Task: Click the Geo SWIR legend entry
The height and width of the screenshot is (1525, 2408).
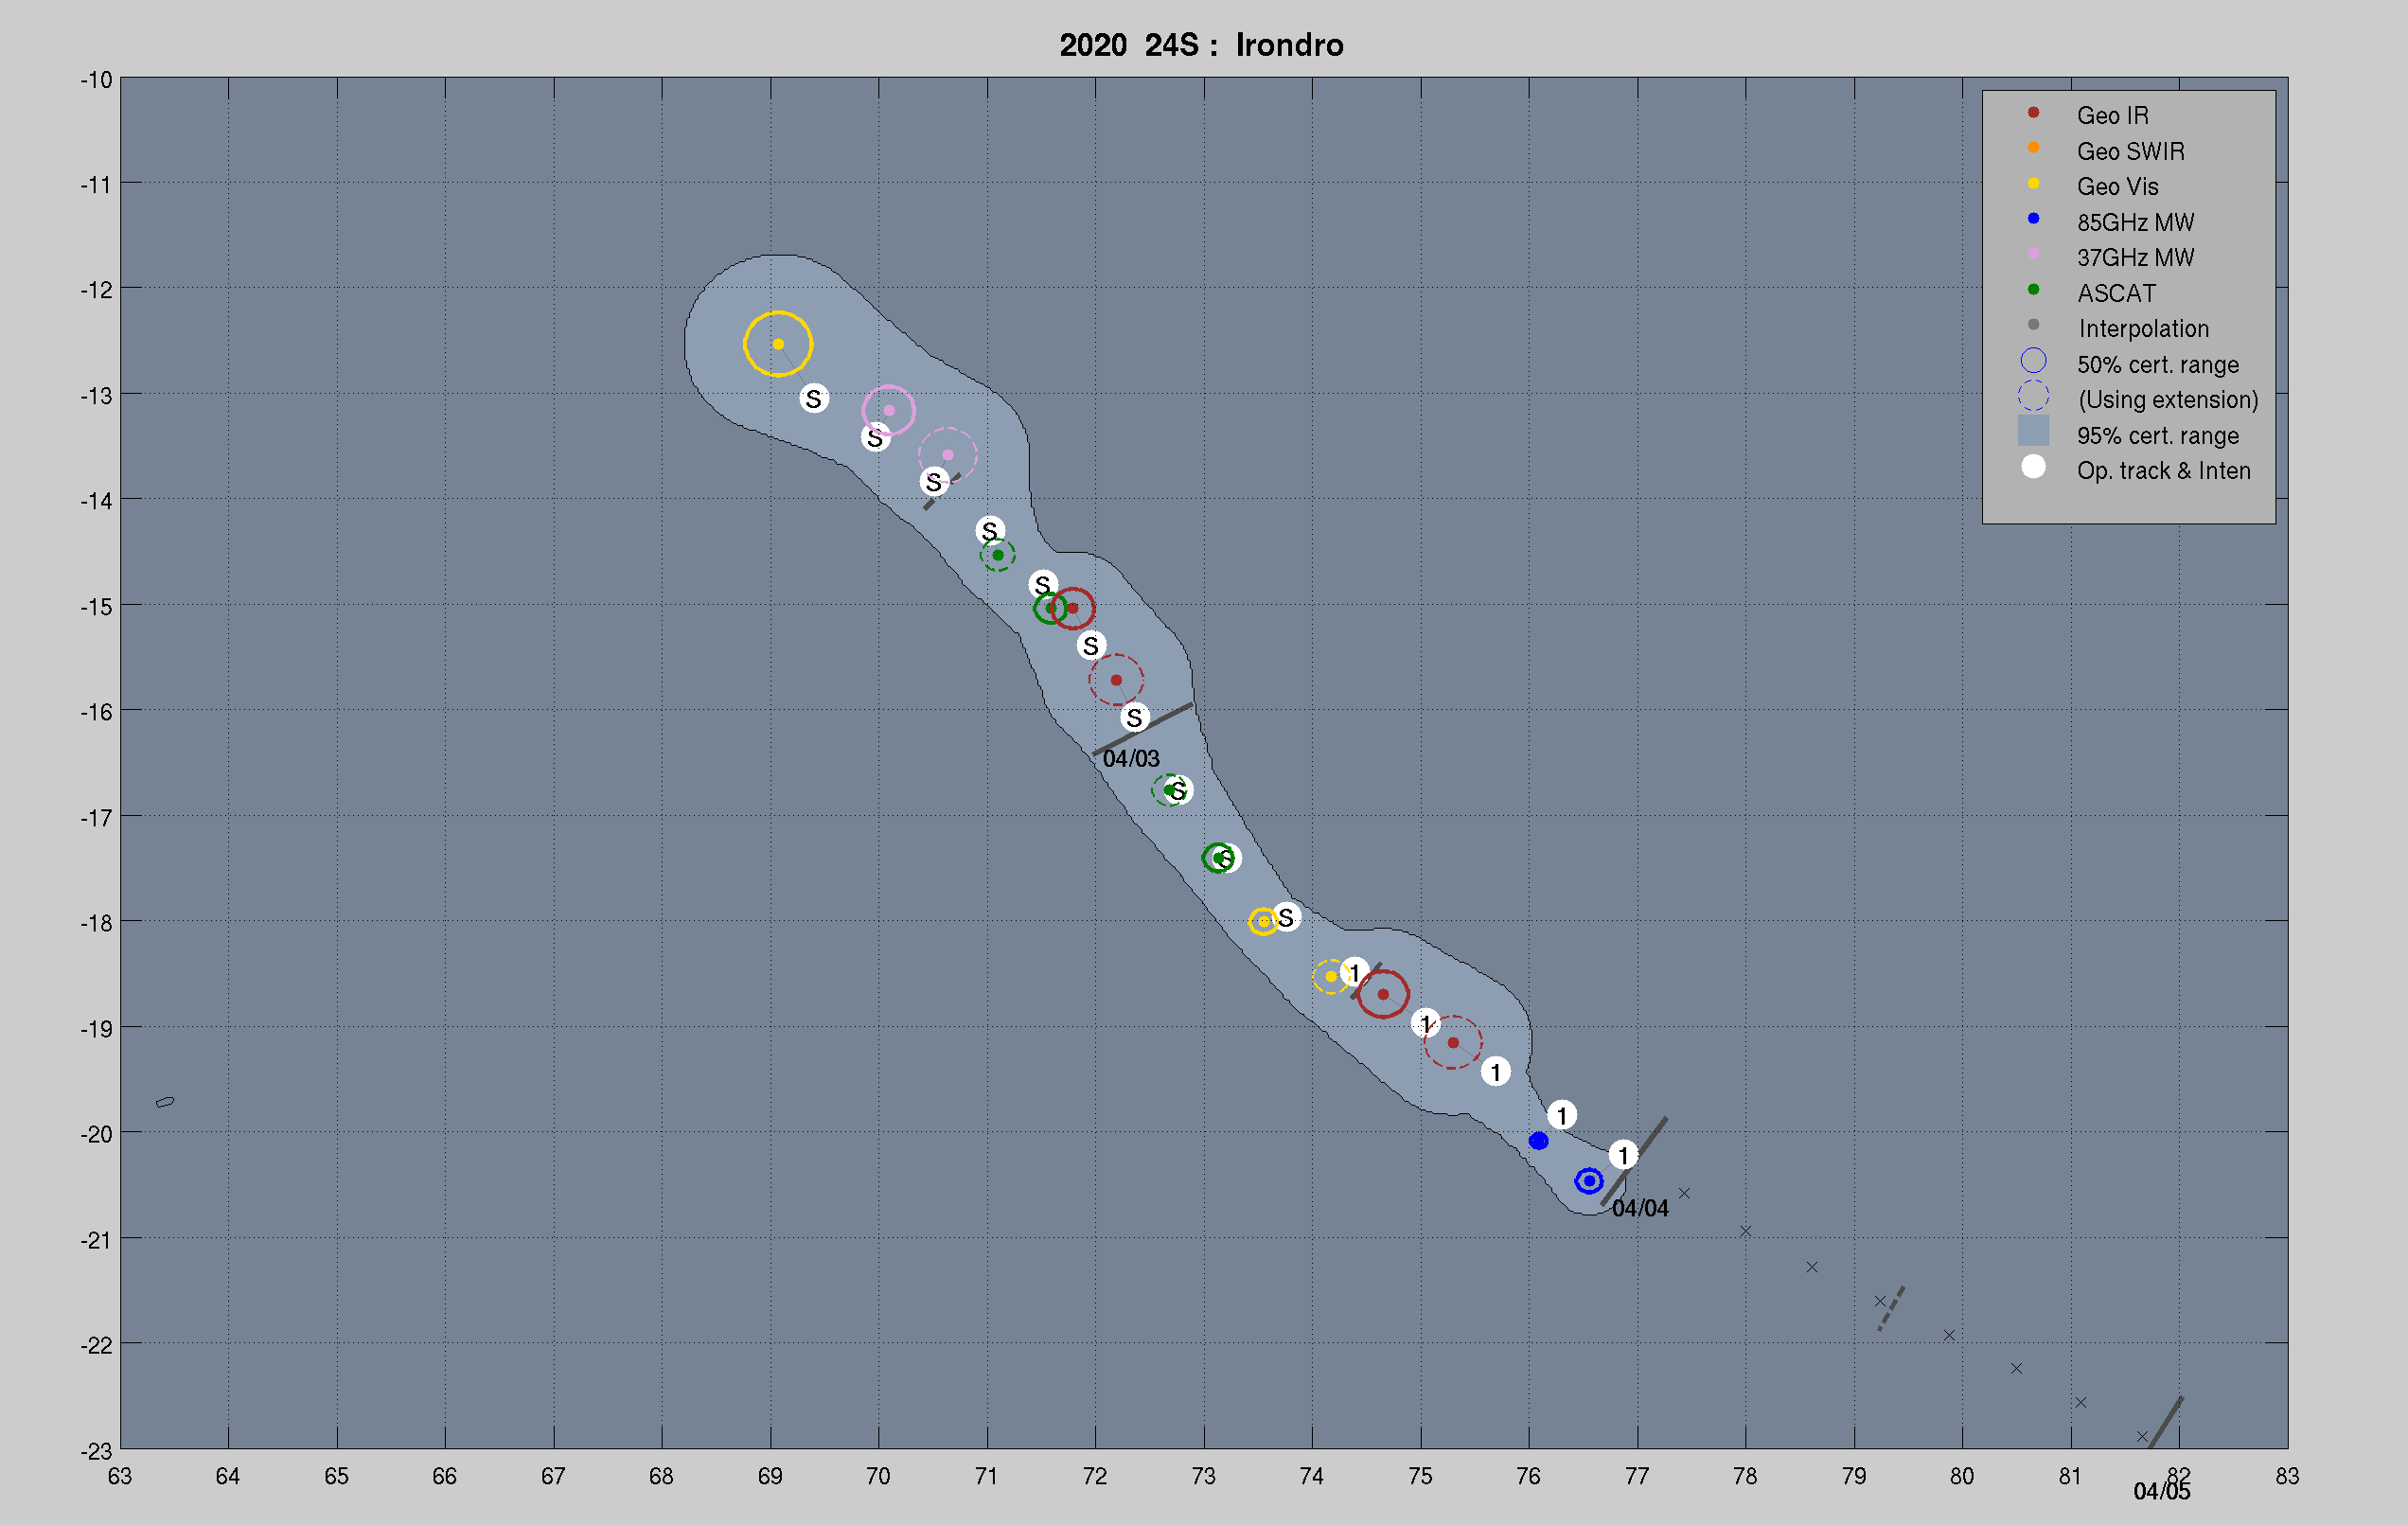Action: (2130, 151)
